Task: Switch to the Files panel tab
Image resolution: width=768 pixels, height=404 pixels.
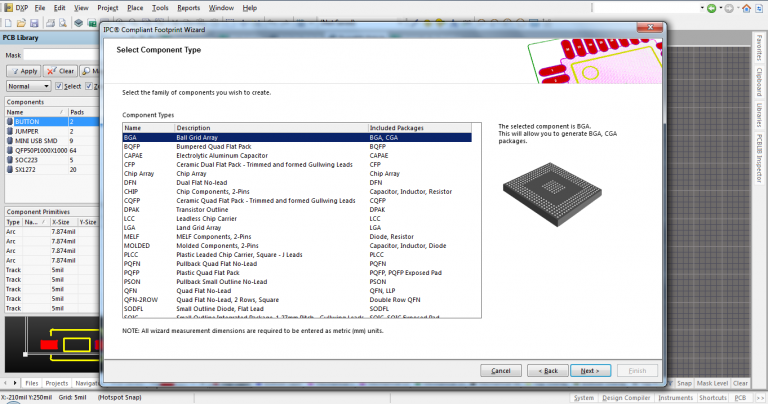Action: pyautogui.click(x=32, y=383)
